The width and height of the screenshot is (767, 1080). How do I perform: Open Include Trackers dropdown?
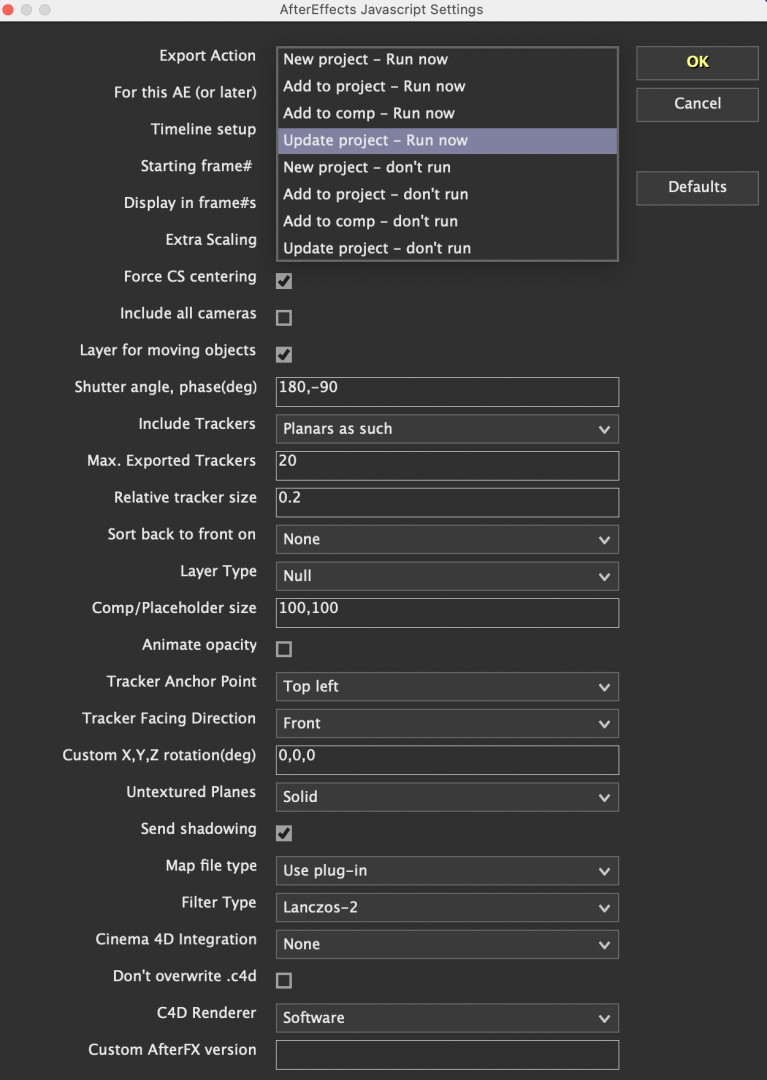point(447,429)
